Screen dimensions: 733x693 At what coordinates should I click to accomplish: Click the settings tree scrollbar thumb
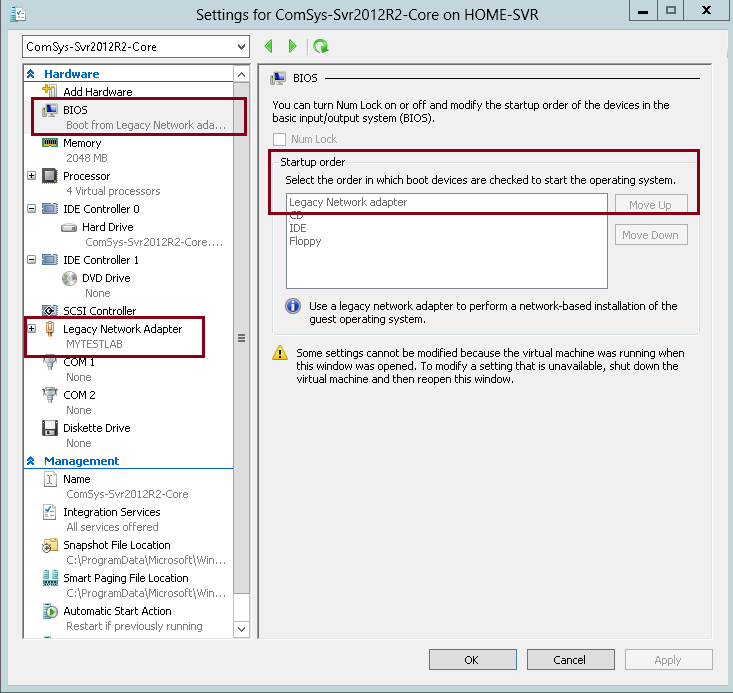(241, 338)
